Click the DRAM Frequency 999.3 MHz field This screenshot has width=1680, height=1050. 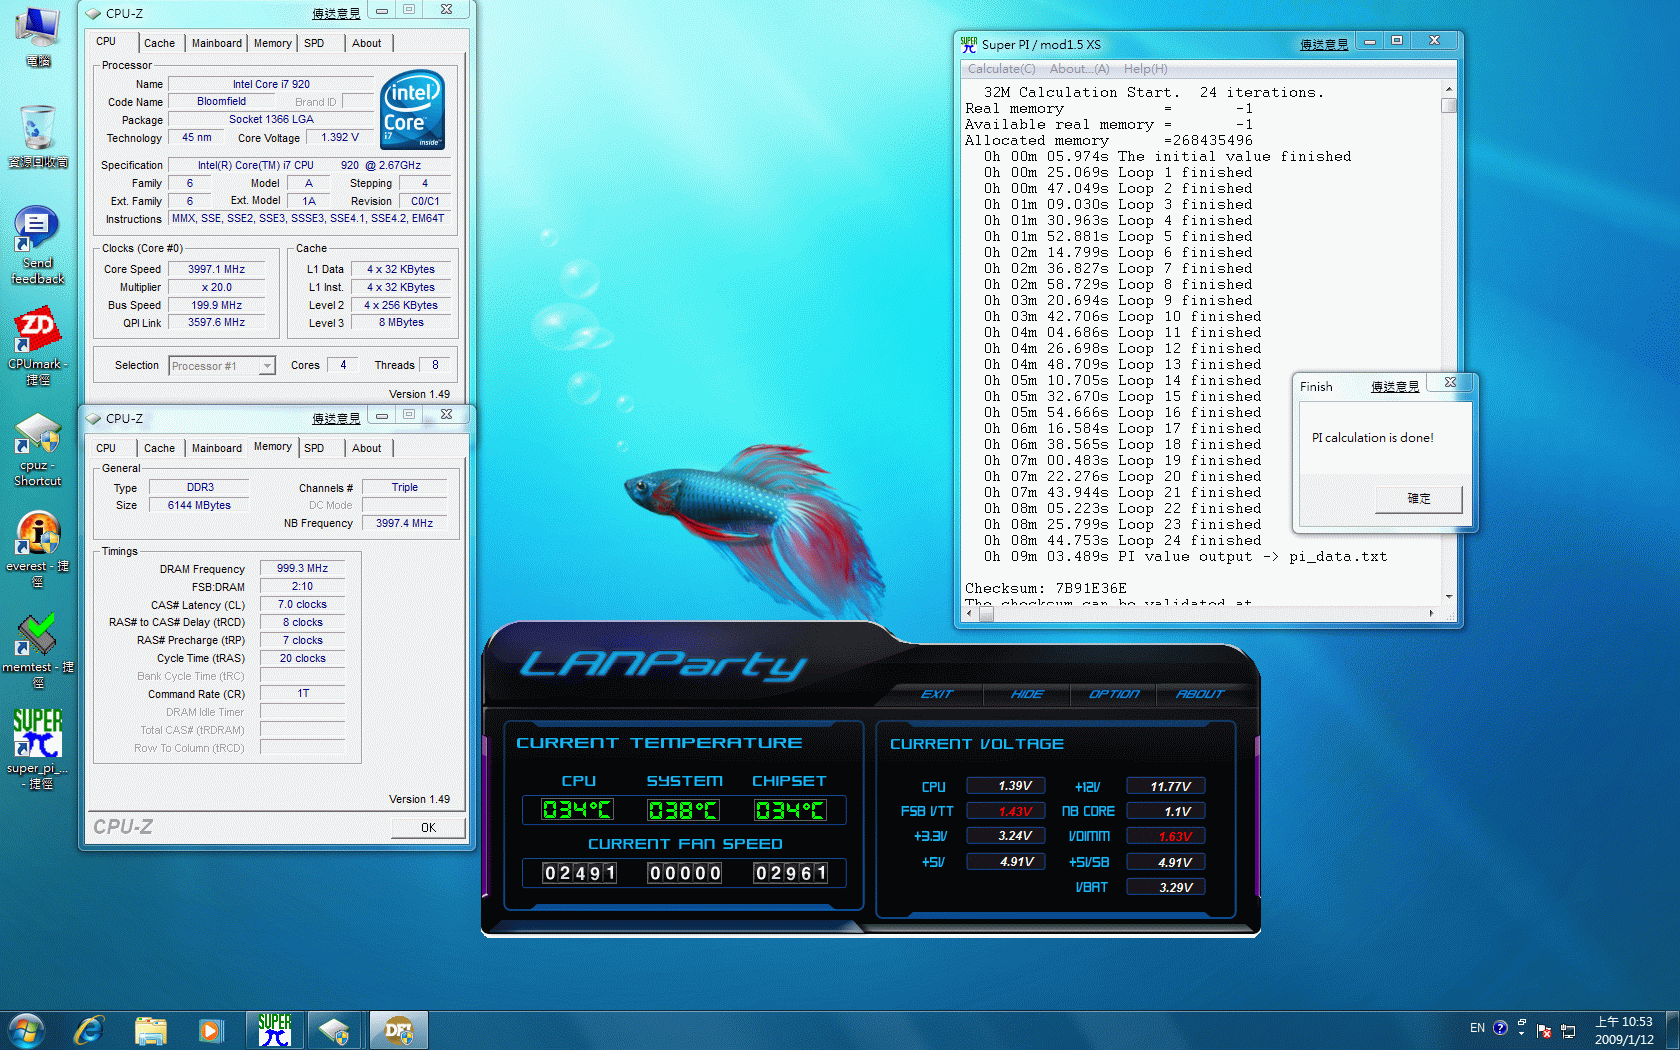302,568
